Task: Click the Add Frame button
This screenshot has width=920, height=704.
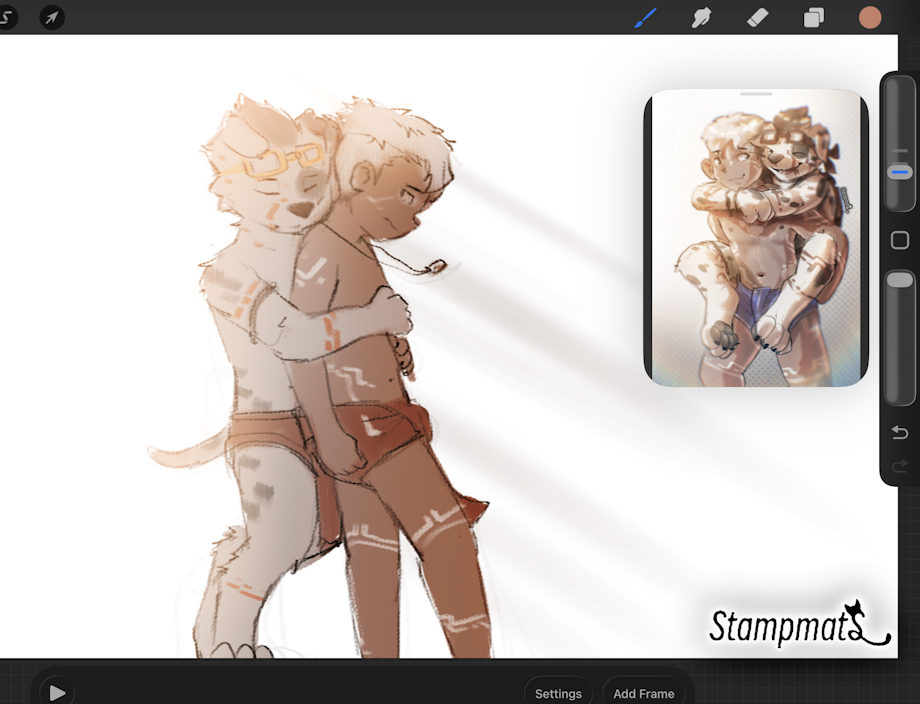Action: [643, 693]
